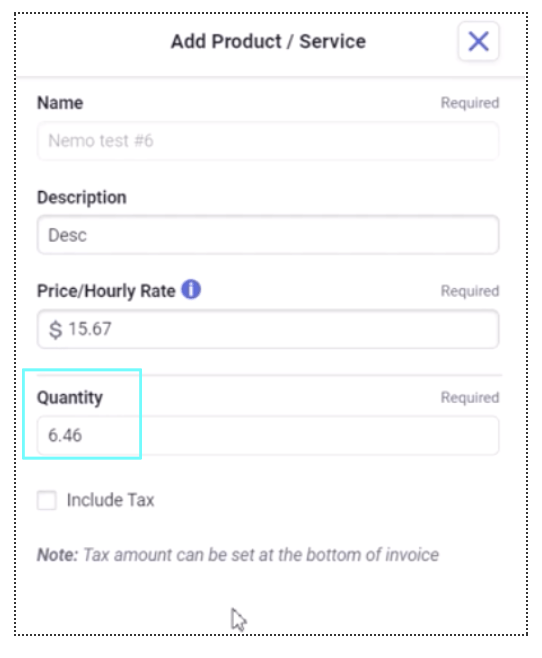Click the Required tag beside Quantity

(x=470, y=397)
